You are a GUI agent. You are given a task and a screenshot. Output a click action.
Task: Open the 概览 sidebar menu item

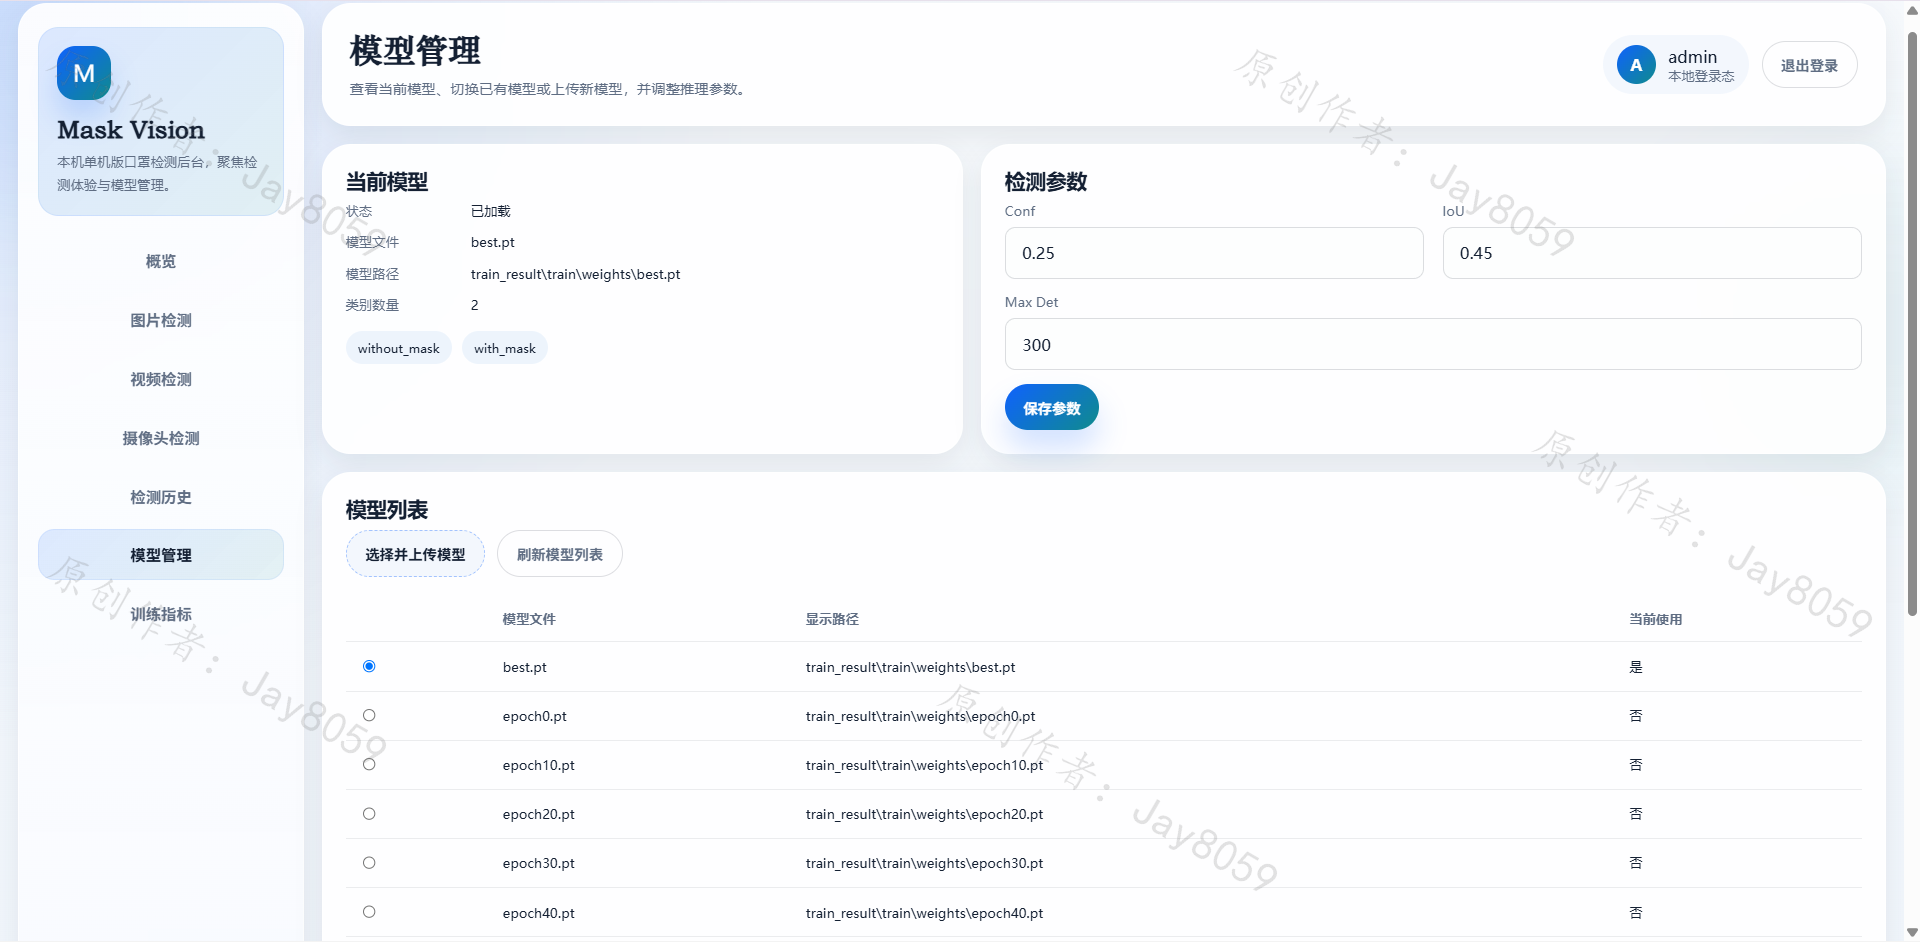161,261
